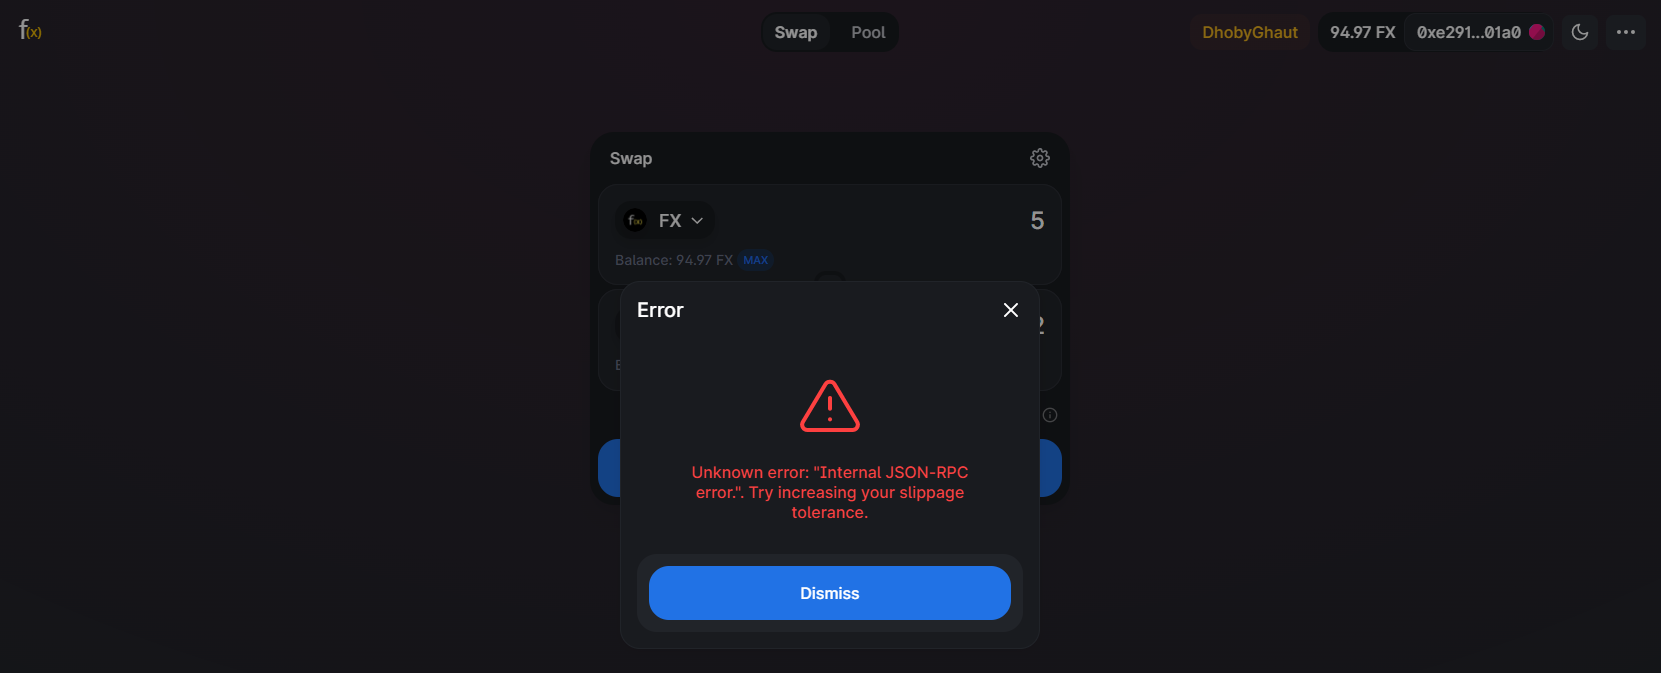The image size is (1661, 673).
Task: Click the red warning triangle icon
Action: (830, 406)
